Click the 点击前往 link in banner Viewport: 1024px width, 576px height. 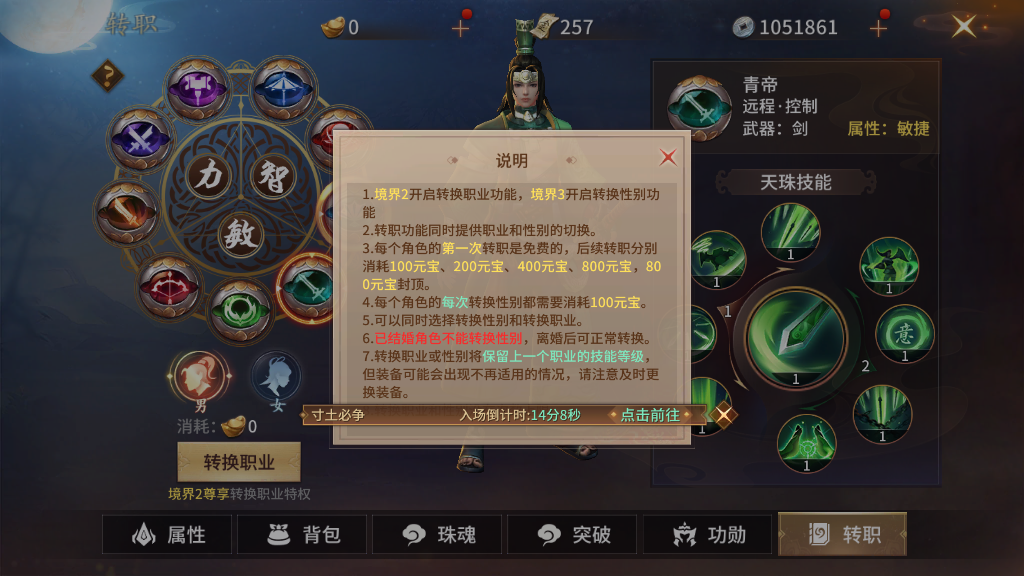pyautogui.click(x=650, y=415)
